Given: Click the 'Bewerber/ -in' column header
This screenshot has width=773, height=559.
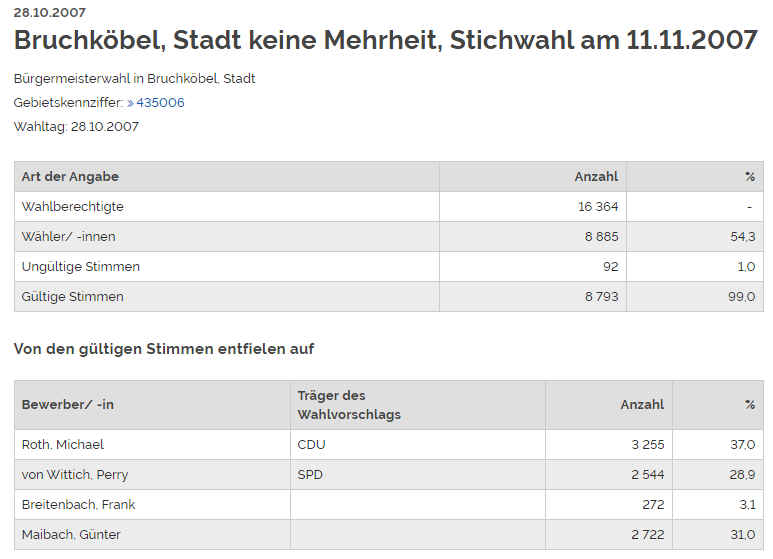Looking at the screenshot, I should click(x=68, y=405).
